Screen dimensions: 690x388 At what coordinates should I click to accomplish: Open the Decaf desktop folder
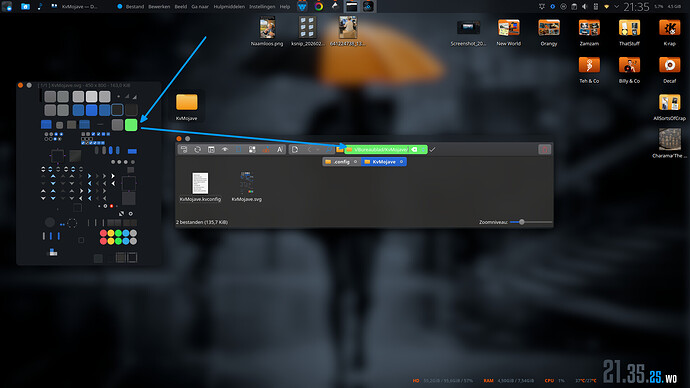point(670,70)
